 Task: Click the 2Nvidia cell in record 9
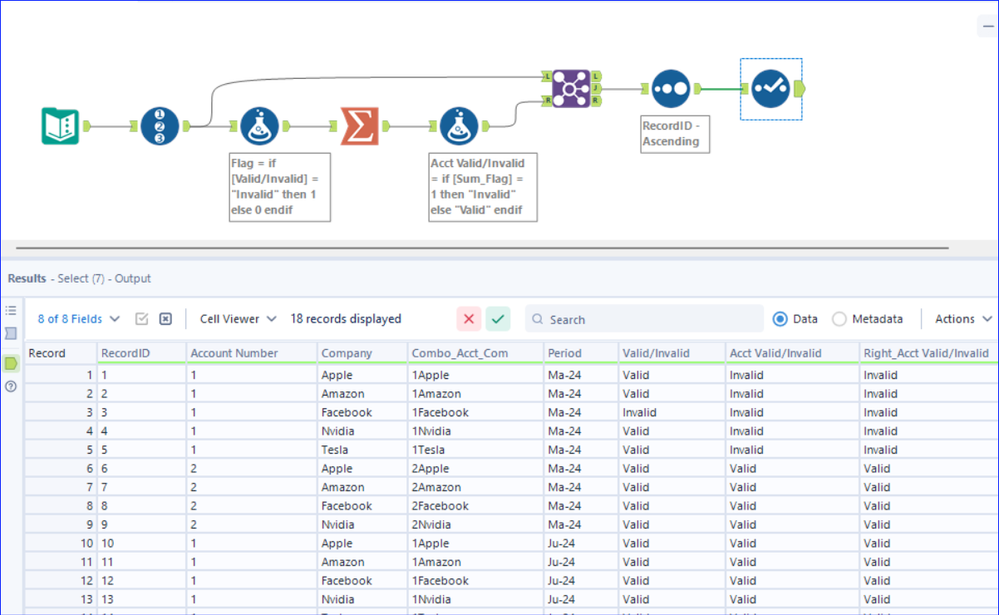pos(475,525)
